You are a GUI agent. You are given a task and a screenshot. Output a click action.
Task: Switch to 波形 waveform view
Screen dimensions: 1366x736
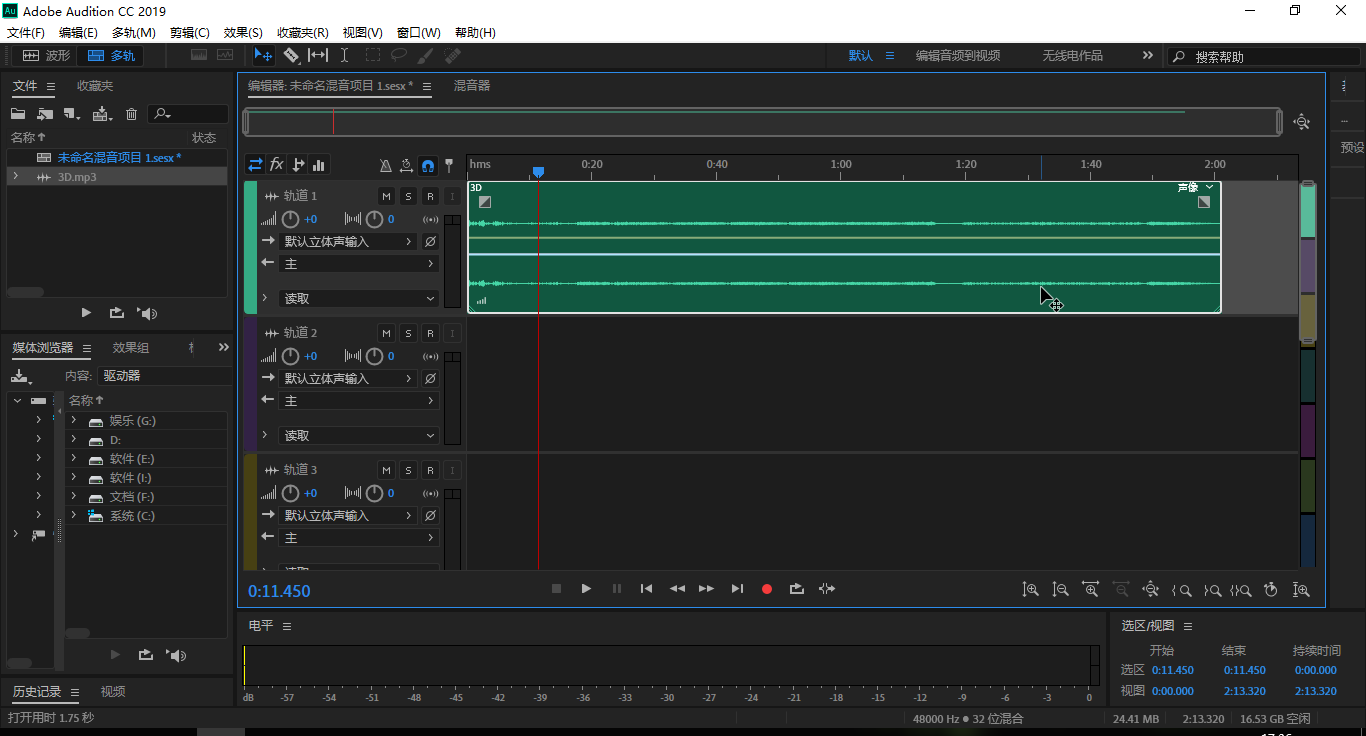(x=46, y=56)
